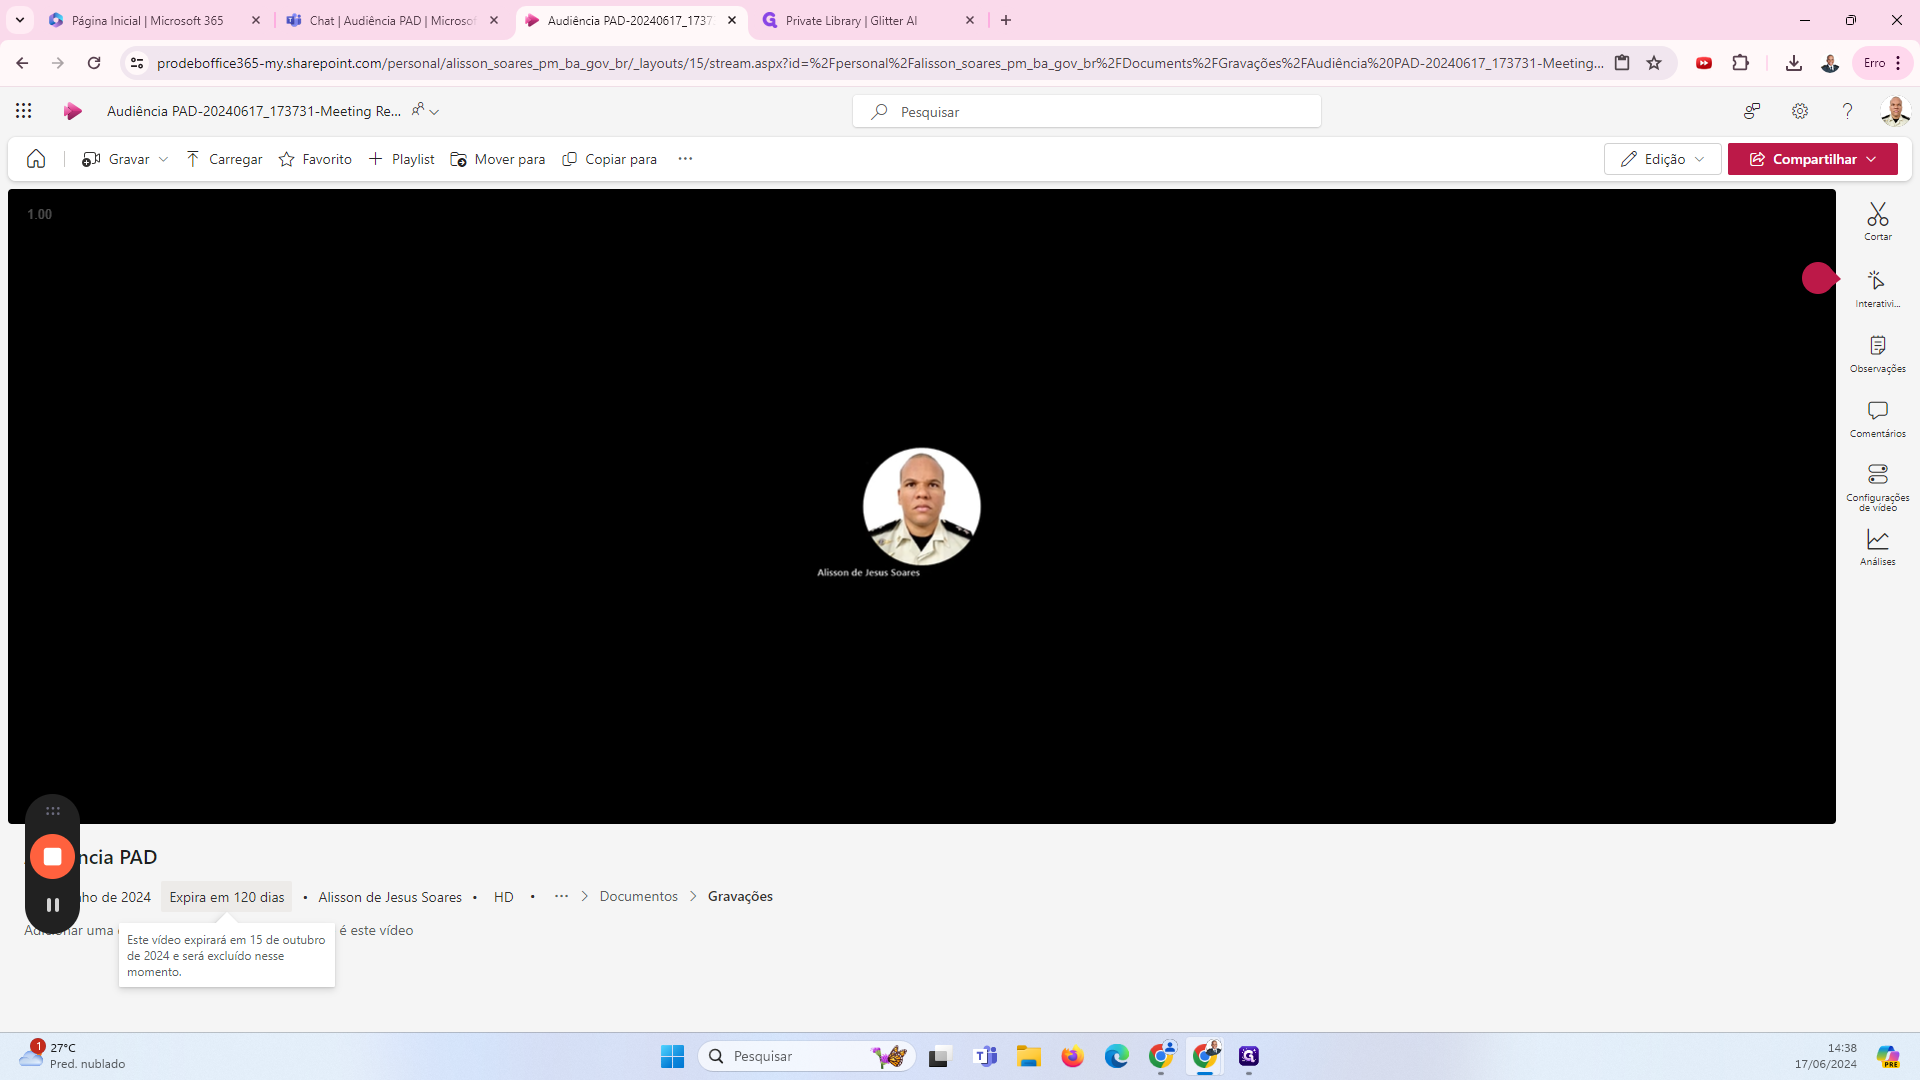Open Configurações de vídeo settings
1920x1080 pixels.
pyautogui.click(x=1877, y=487)
